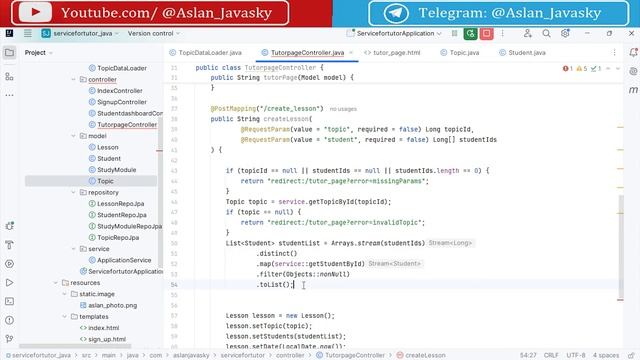This screenshot has width=640, height=360.
Task: Open the Terminal tool window
Action: point(9,301)
